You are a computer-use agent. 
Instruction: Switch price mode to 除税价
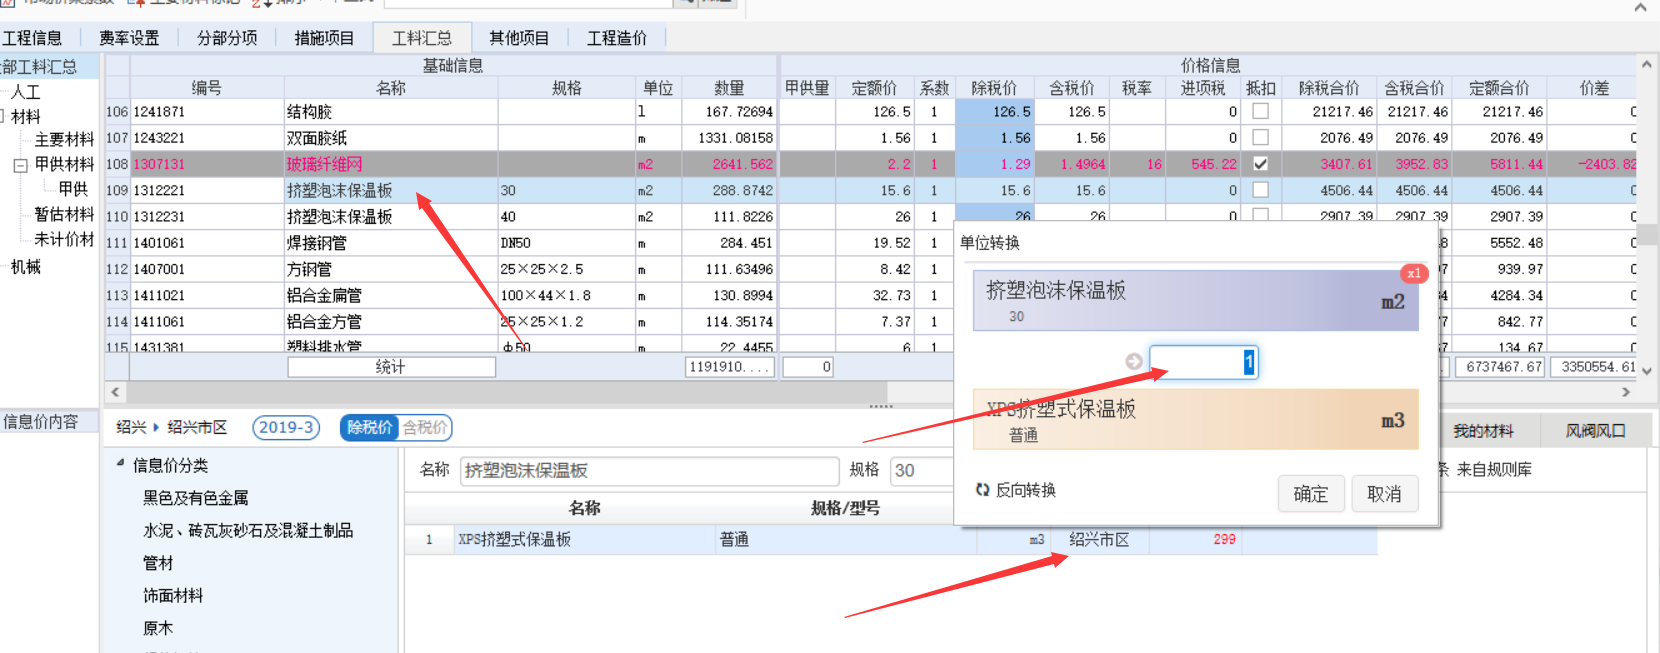[370, 427]
